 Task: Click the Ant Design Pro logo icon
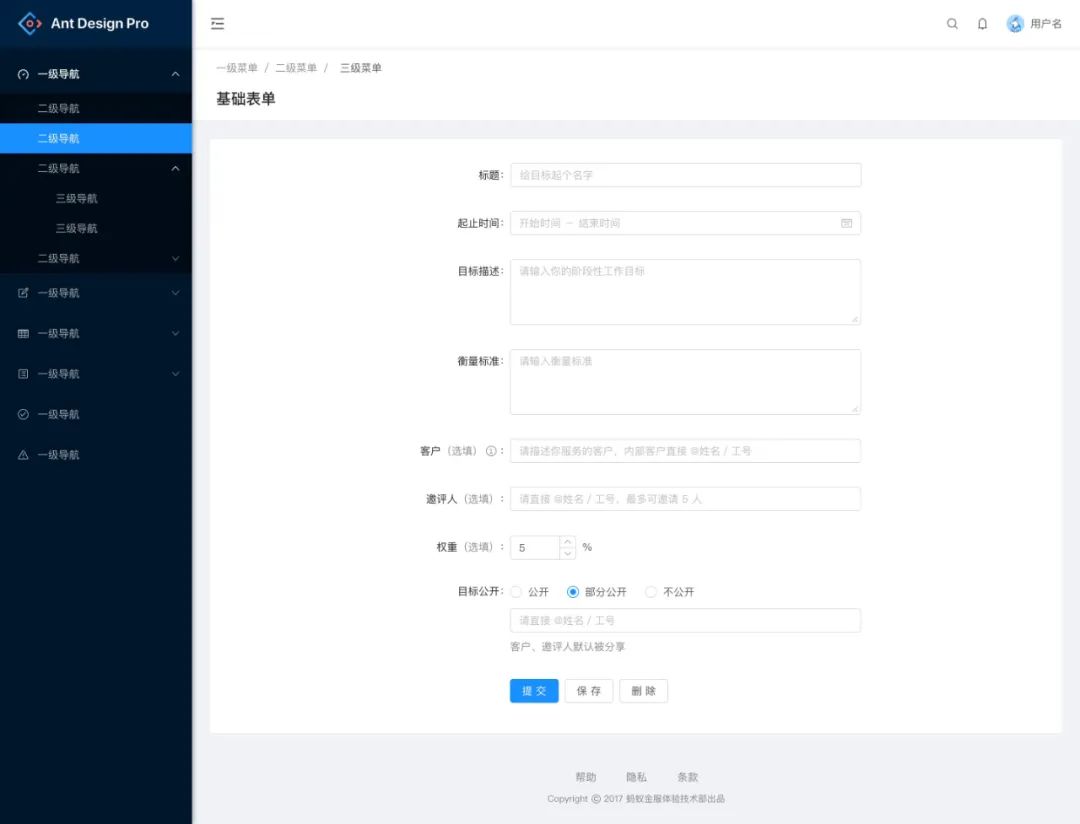click(30, 23)
